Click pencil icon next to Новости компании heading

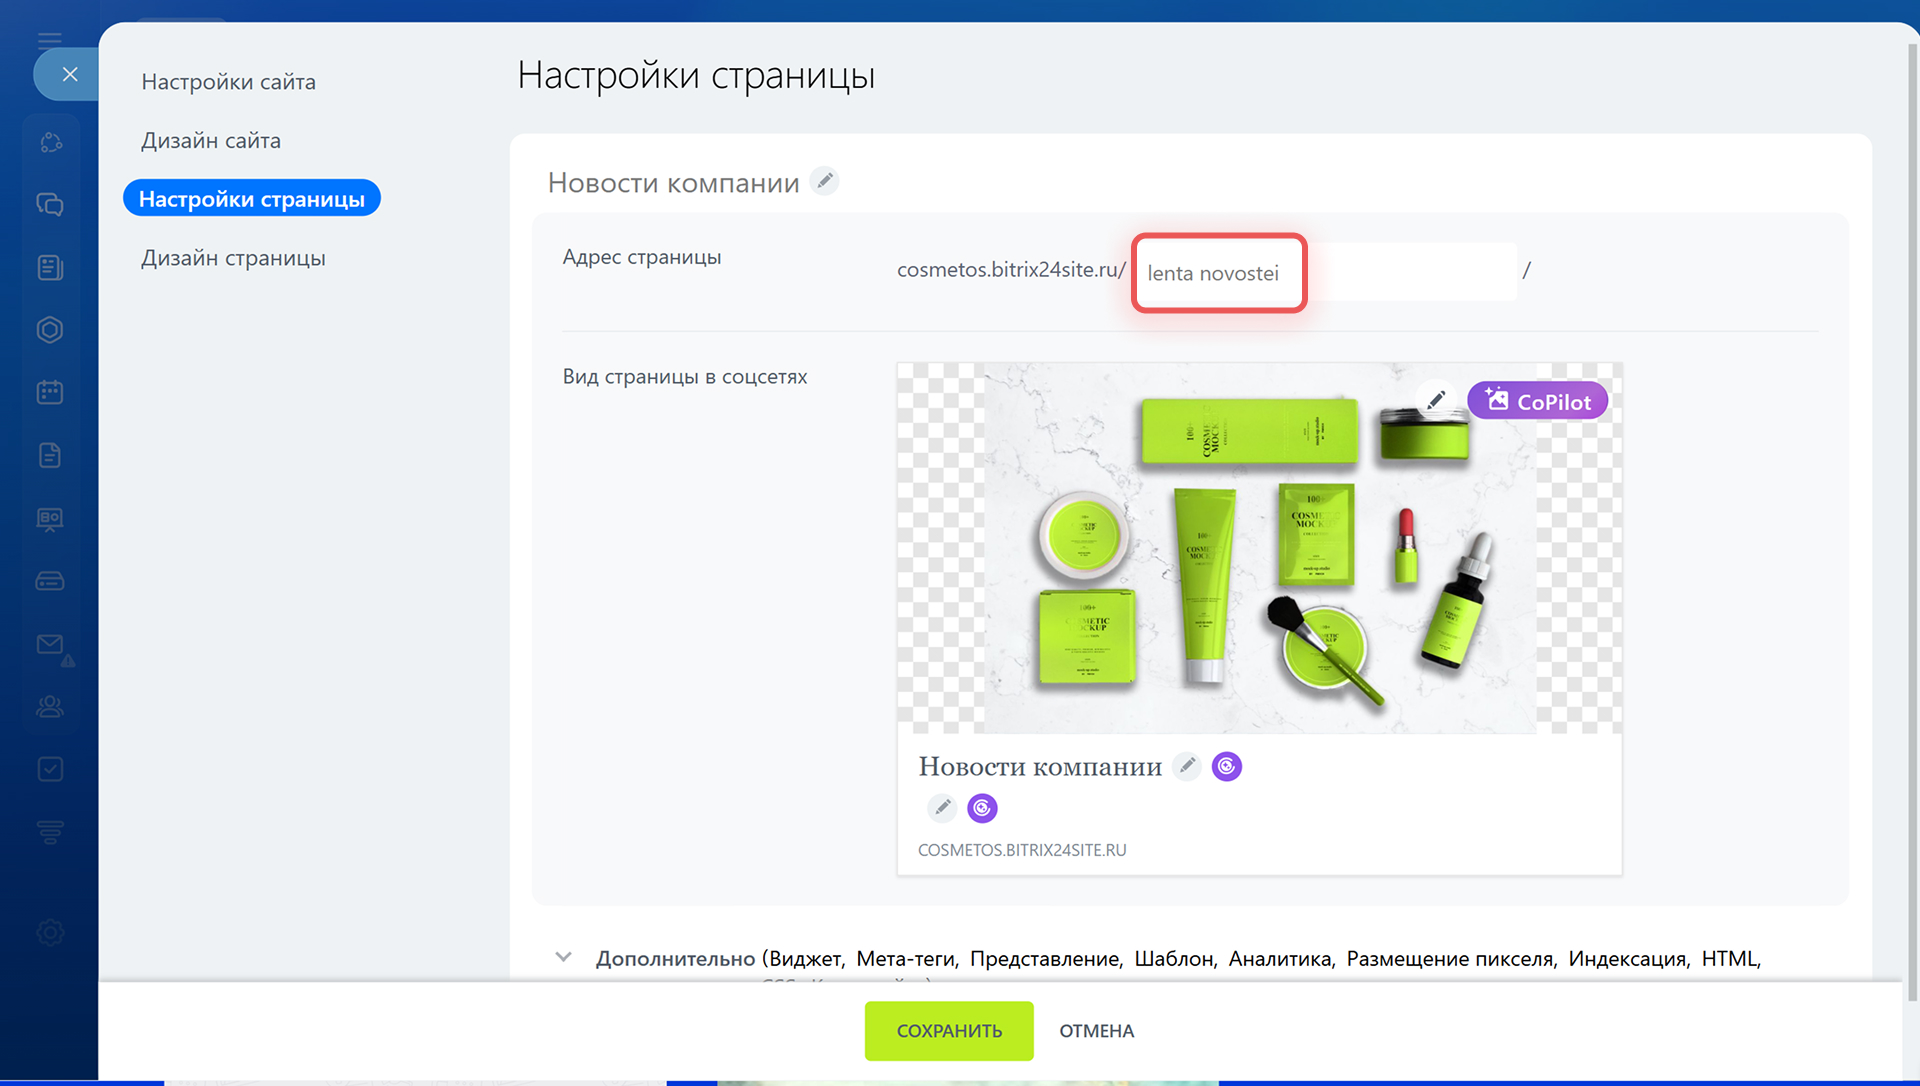824,181
